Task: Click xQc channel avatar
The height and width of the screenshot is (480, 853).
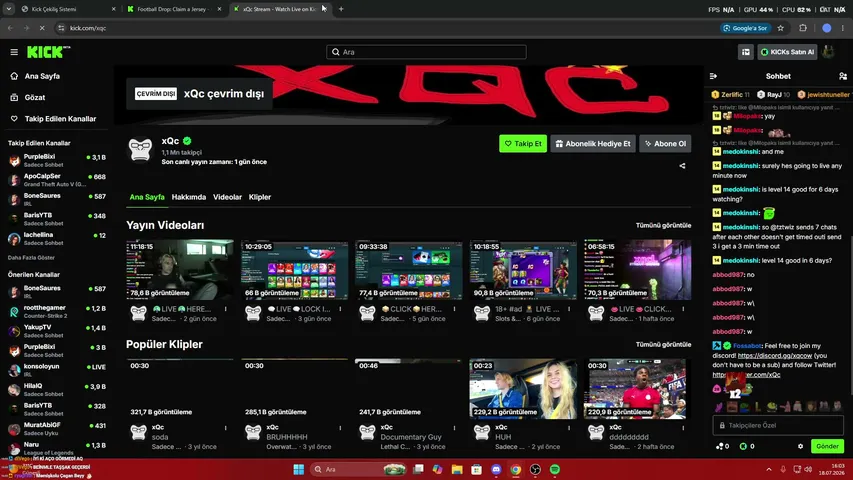Action: pos(140,150)
